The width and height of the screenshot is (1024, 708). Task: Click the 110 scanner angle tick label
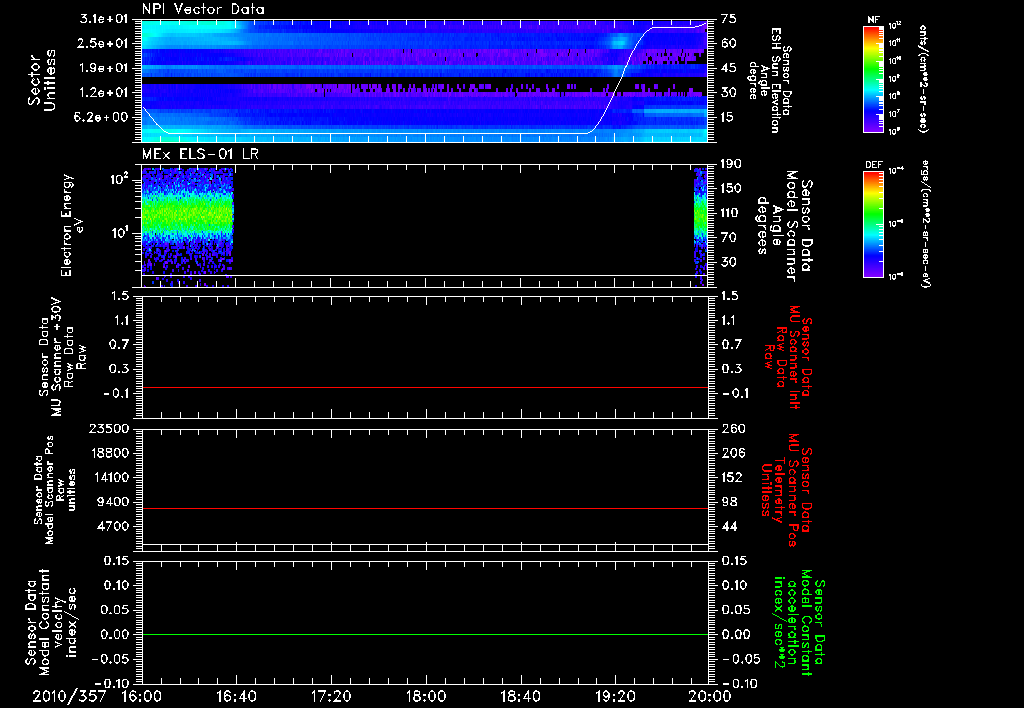[731, 213]
